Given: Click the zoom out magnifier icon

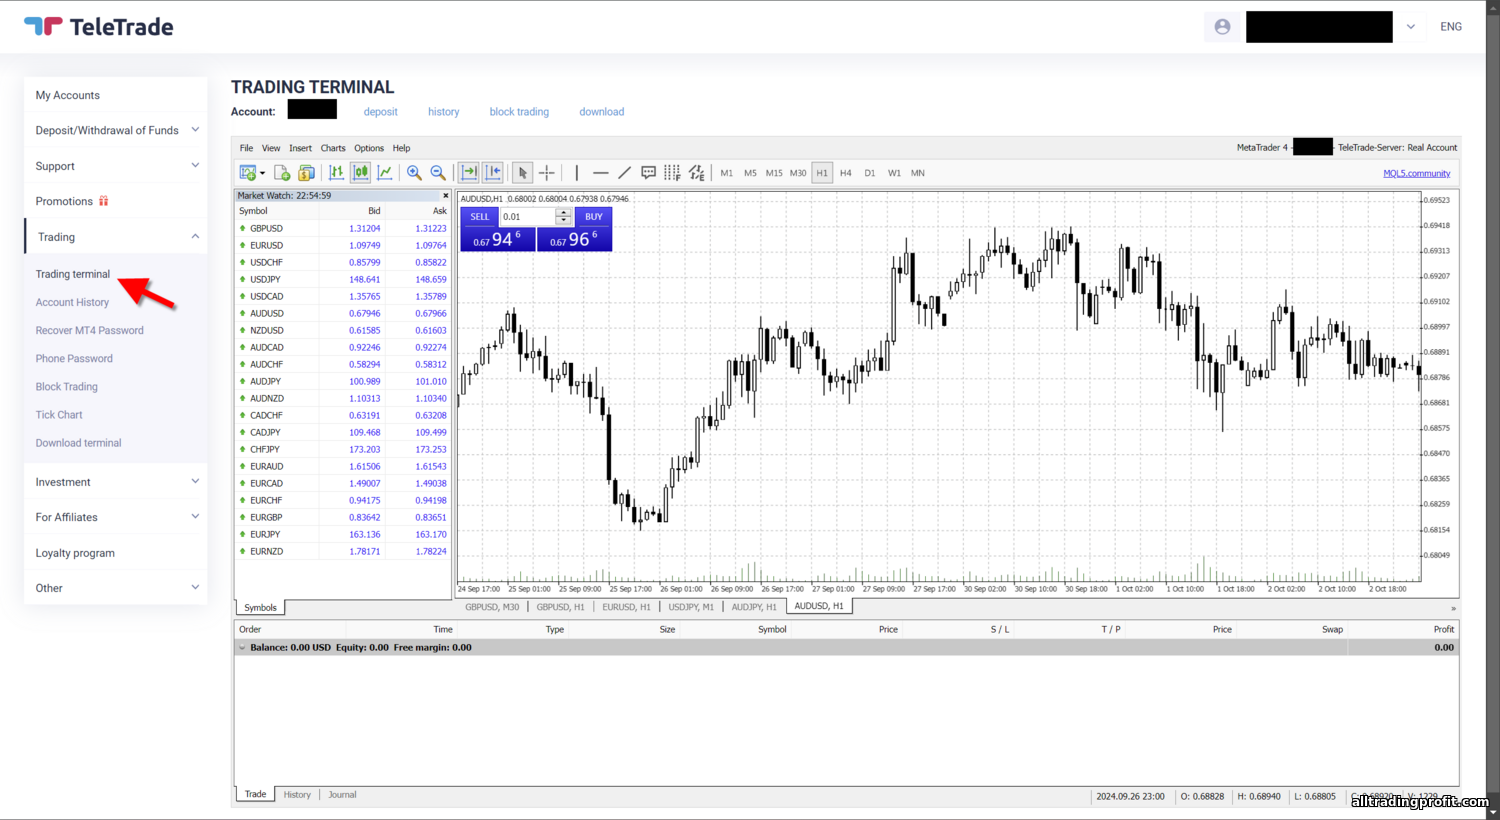Looking at the screenshot, I should pyautogui.click(x=438, y=173).
